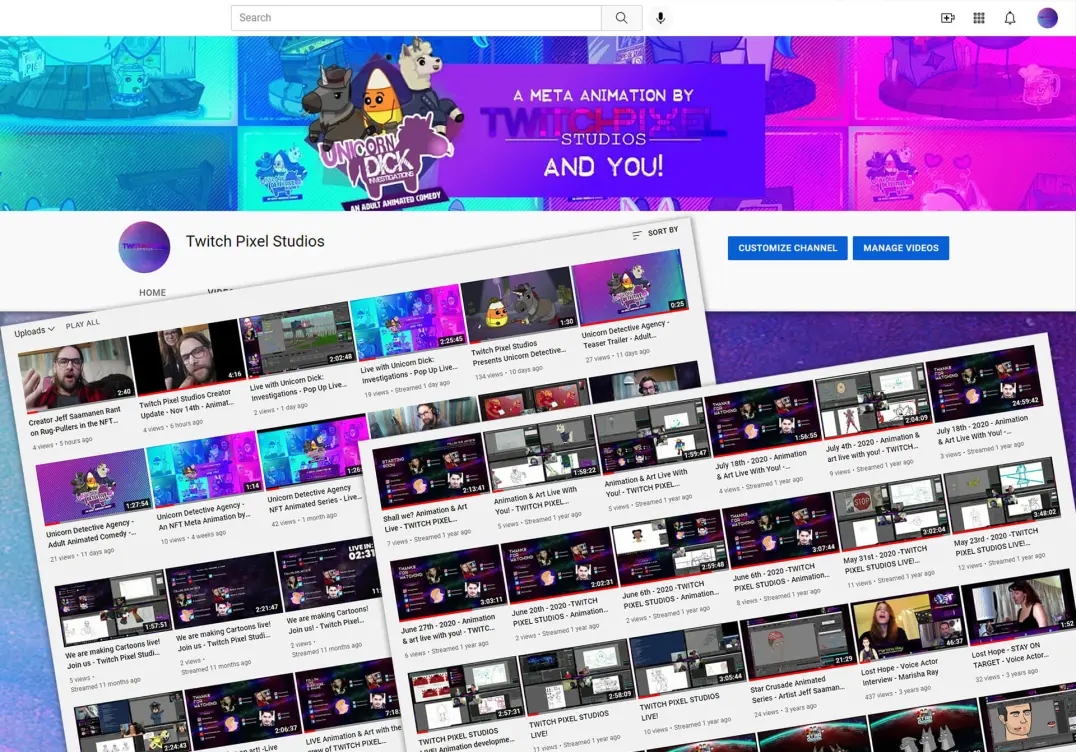Viewport: 1076px width, 752px height.
Task: Click PLAY ALL next to Uploads
Action: pyautogui.click(x=82, y=324)
